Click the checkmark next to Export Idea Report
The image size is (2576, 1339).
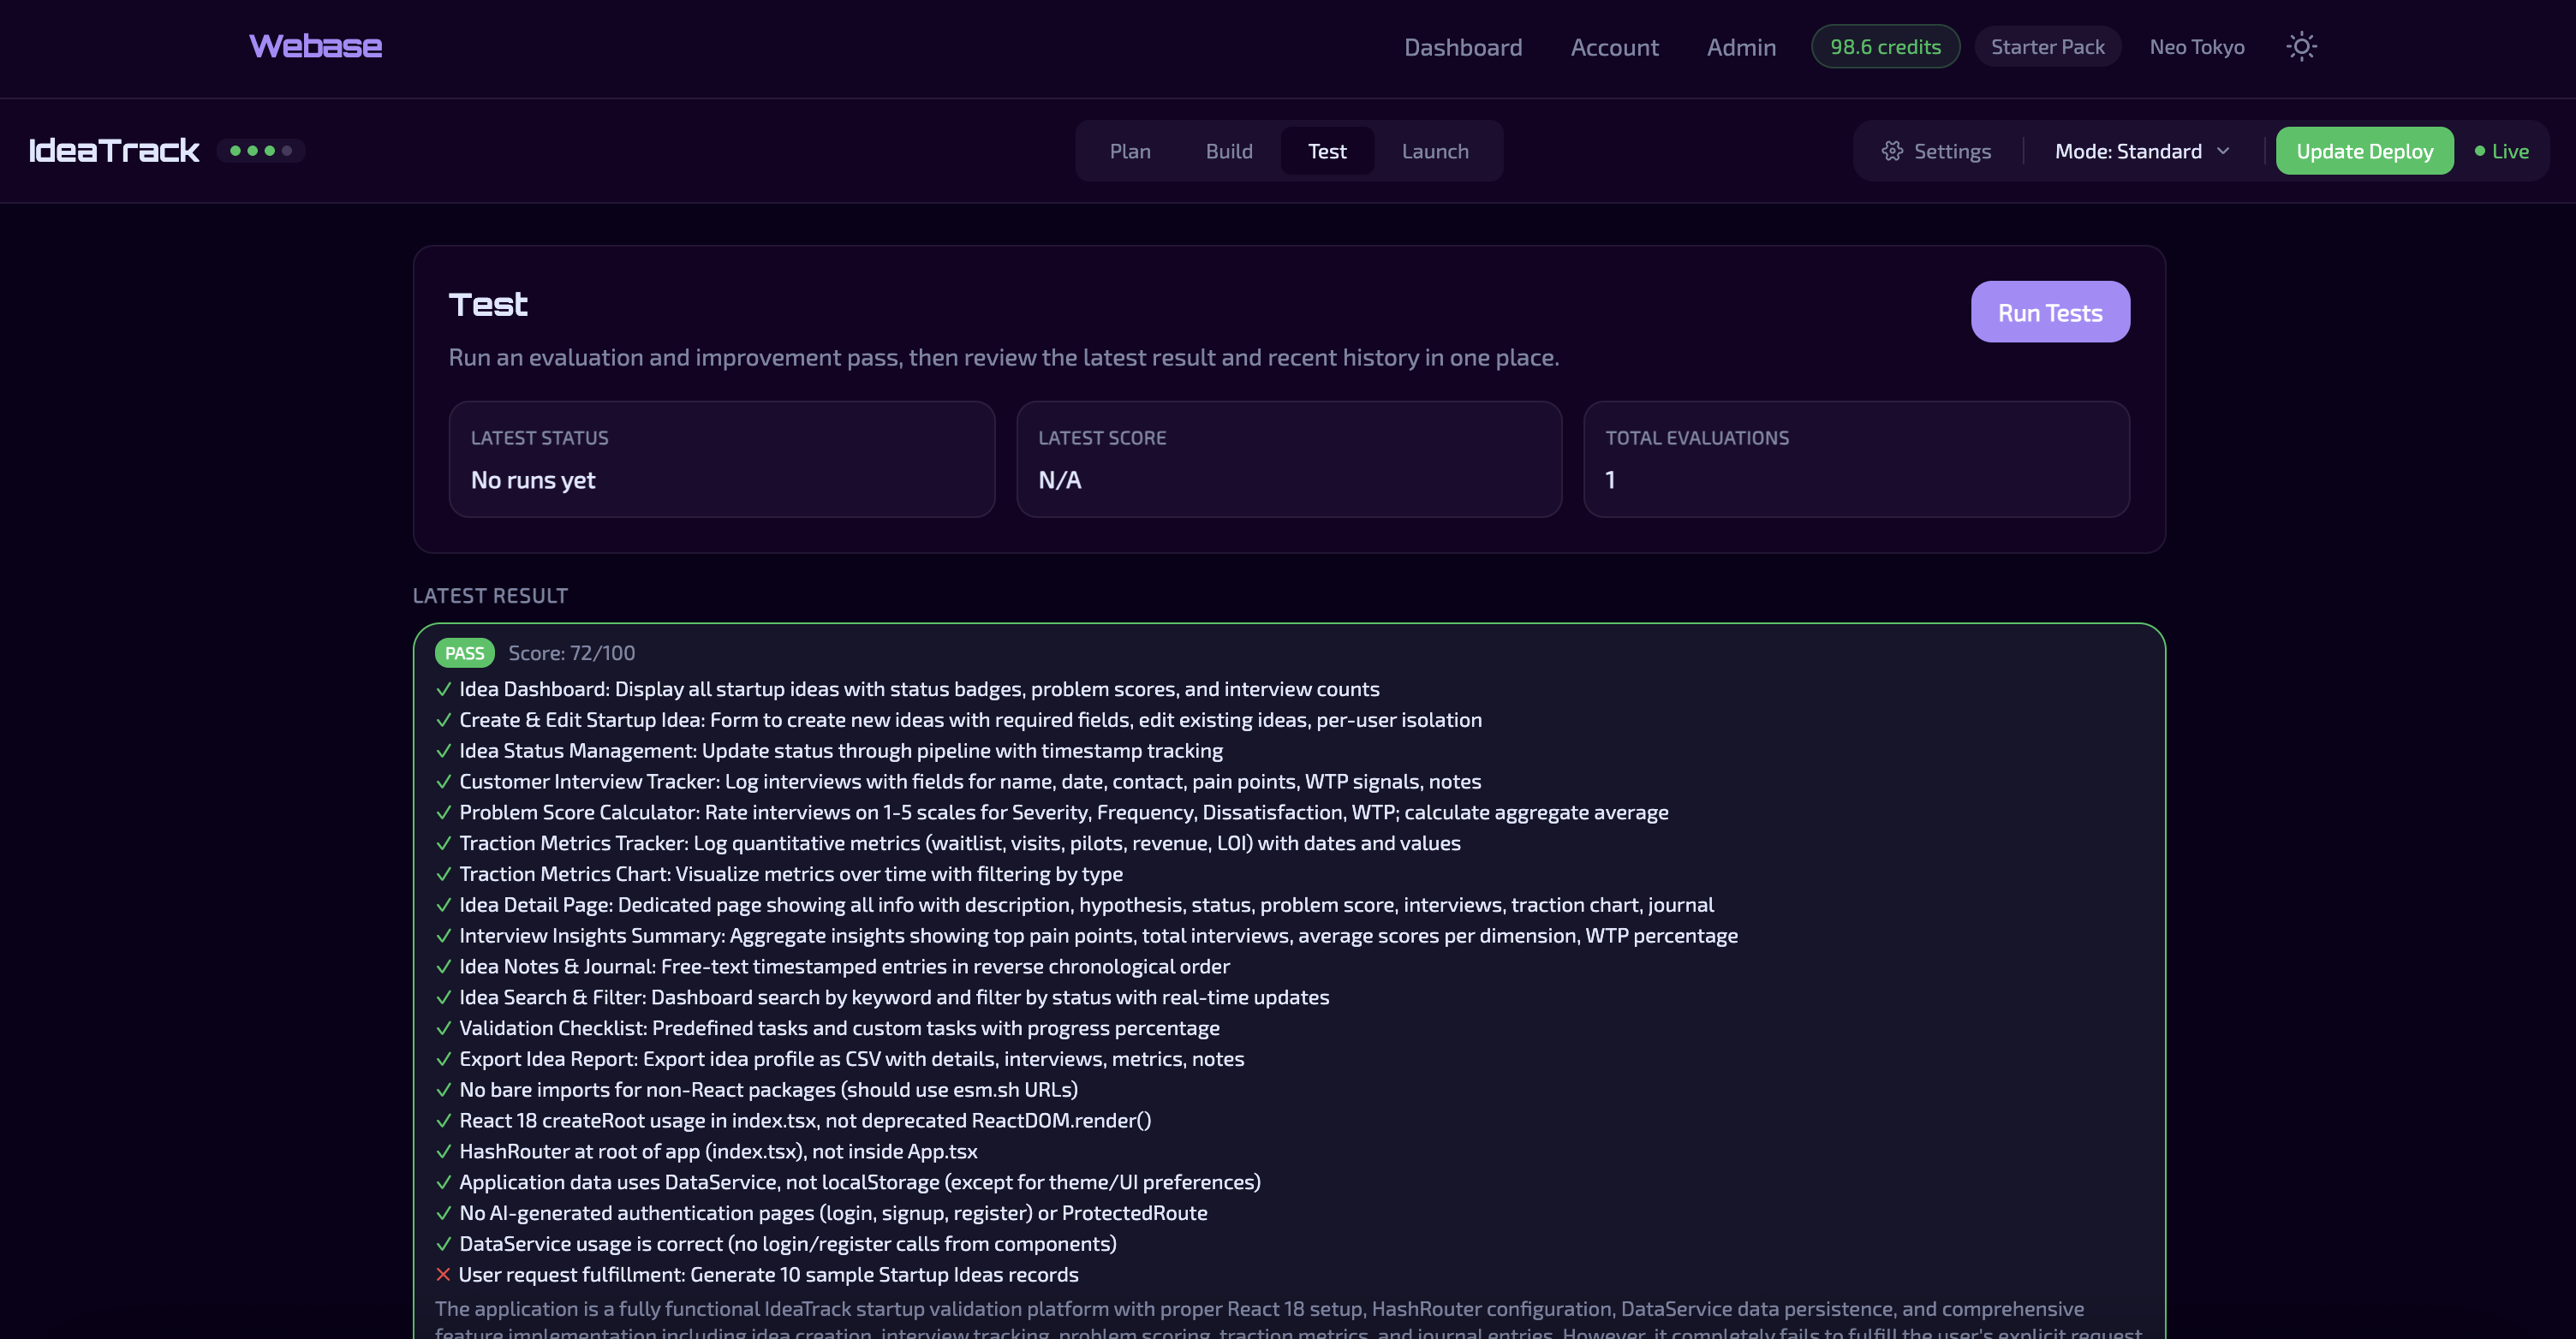pyautogui.click(x=443, y=1059)
